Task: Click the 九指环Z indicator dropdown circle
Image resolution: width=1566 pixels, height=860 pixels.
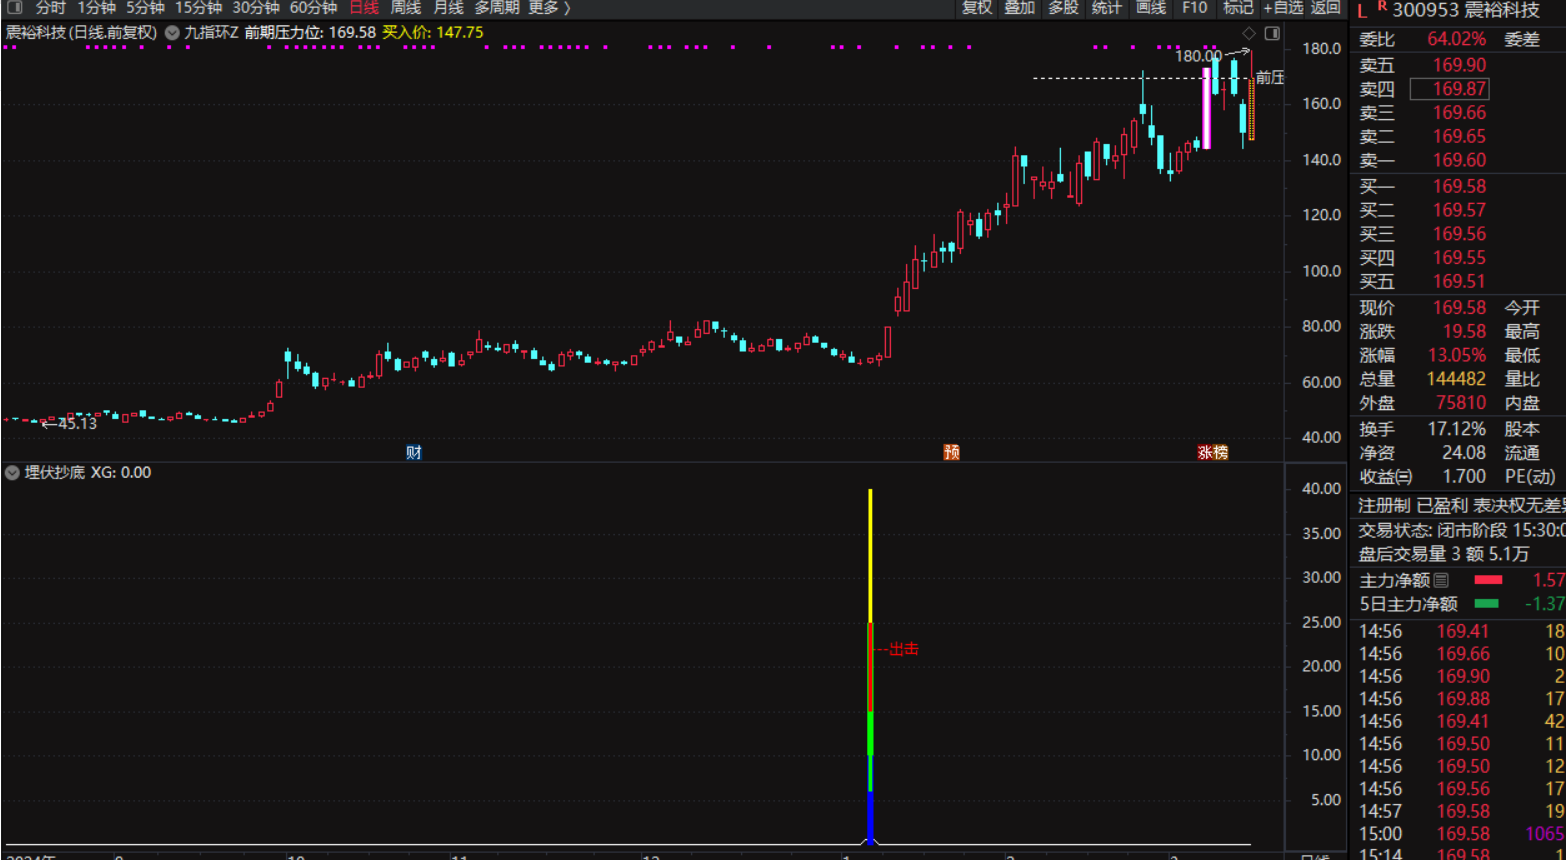Action: click(172, 33)
